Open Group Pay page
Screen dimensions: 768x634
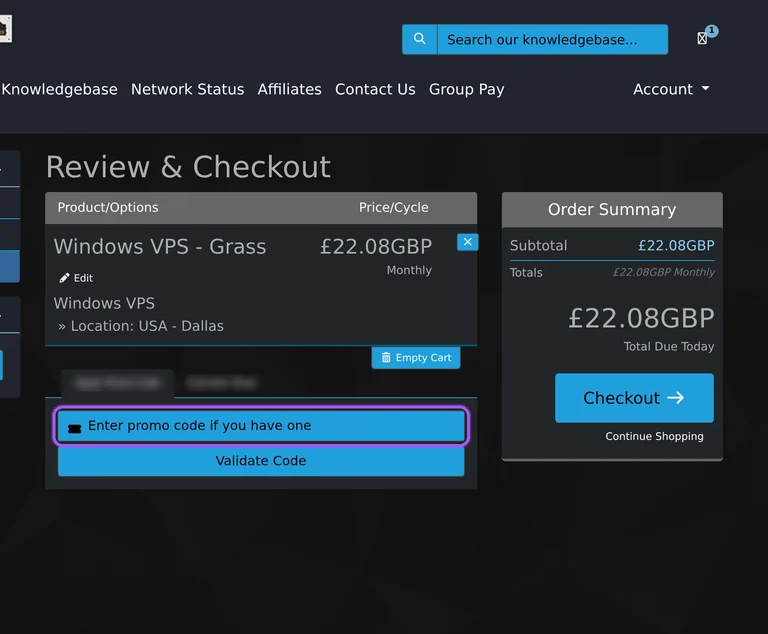pyautogui.click(x=467, y=89)
